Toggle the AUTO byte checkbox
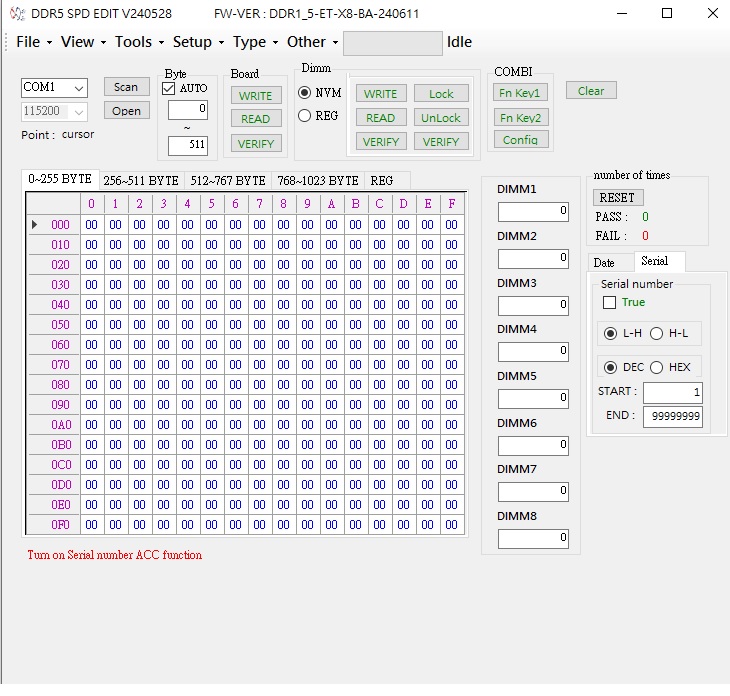The width and height of the screenshot is (730, 696). click(169, 89)
